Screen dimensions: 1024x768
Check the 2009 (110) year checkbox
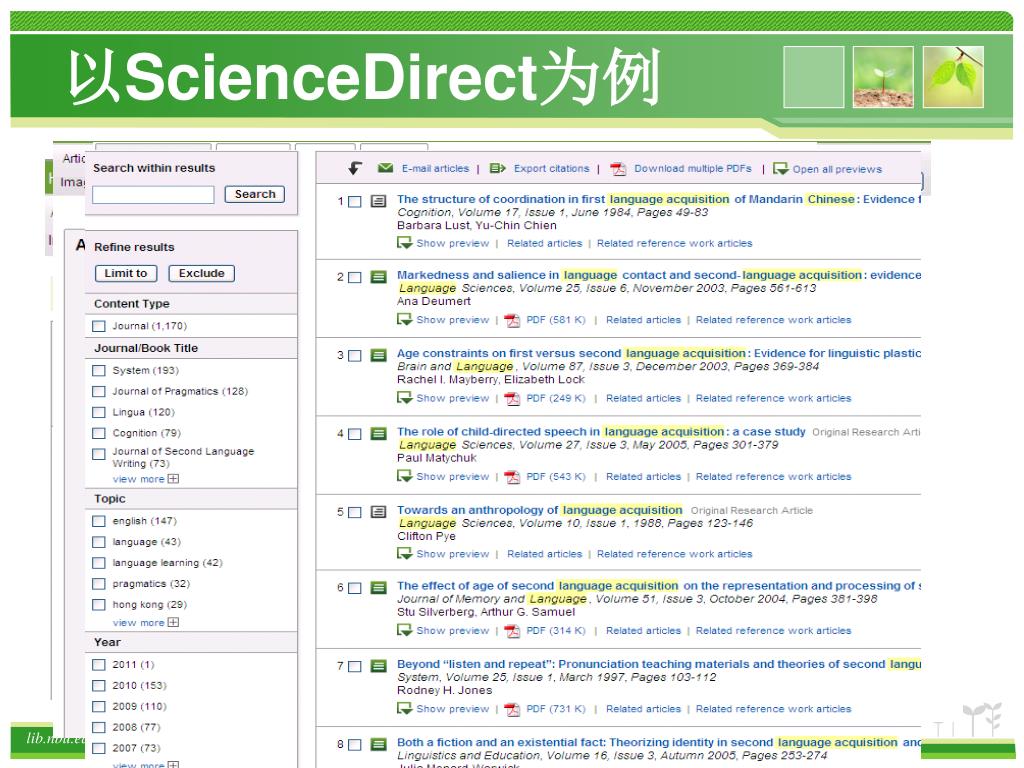click(x=99, y=707)
